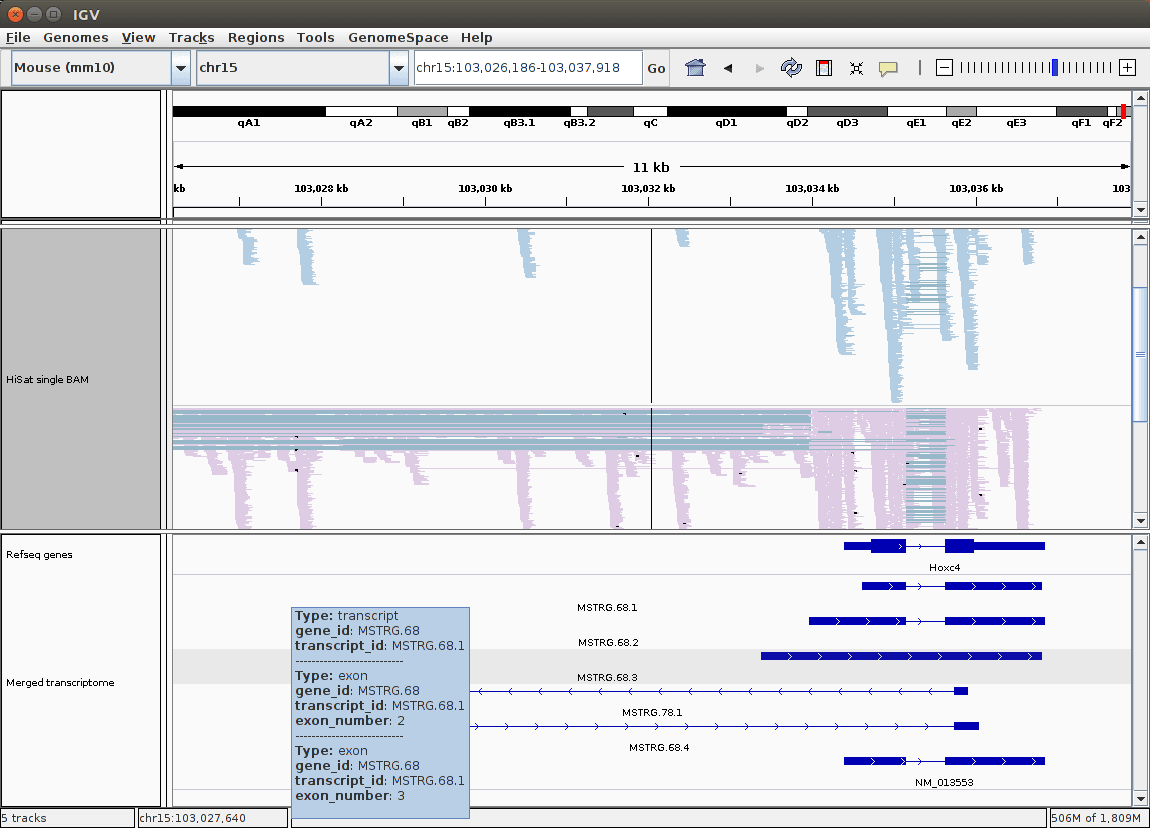Click the define region of interest icon
1150x828 pixels.
(824, 68)
